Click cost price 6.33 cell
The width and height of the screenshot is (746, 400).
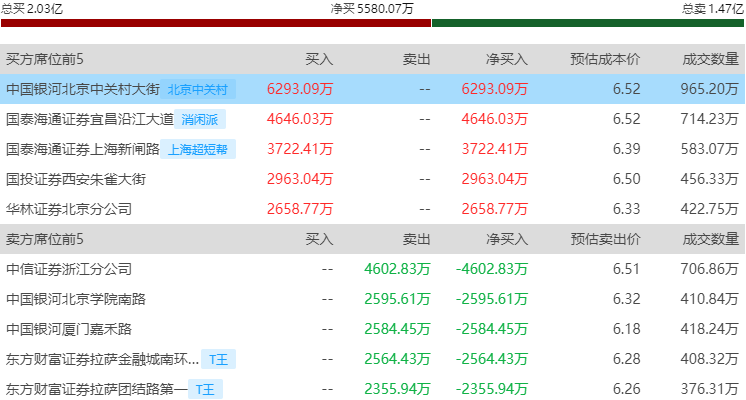point(627,209)
